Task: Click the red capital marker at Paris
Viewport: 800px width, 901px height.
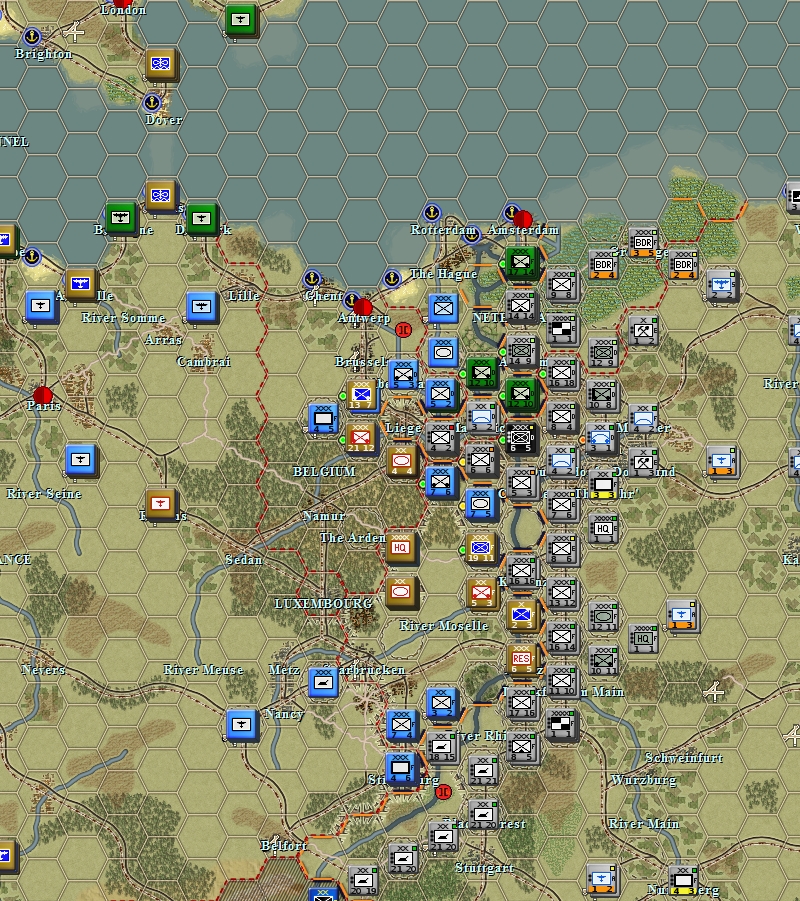Action: (x=43, y=395)
